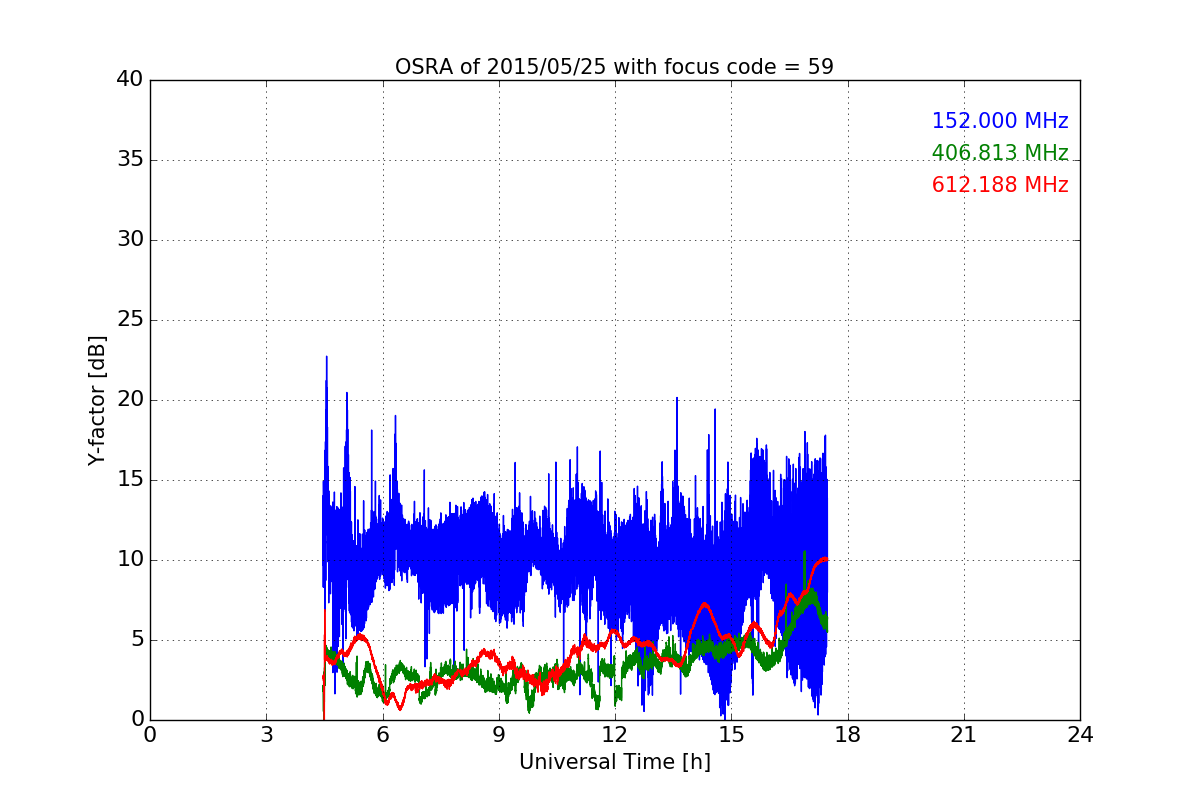Click the x-axis tick value 3

click(x=266, y=735)
